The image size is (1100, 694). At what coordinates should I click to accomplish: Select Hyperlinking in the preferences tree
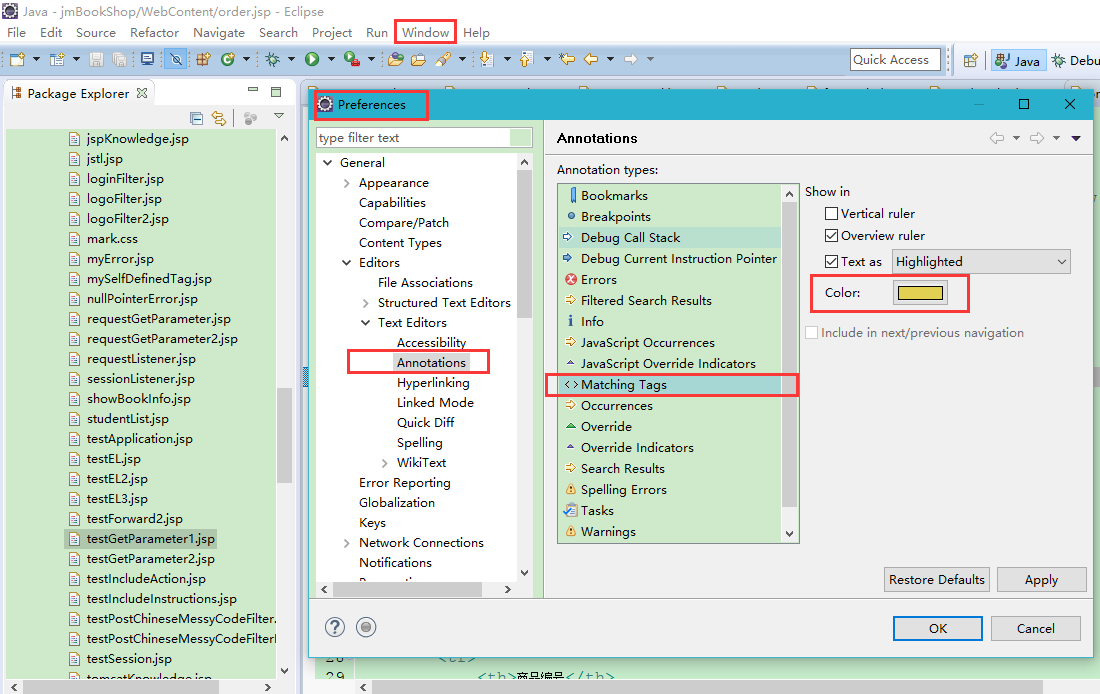433,383
